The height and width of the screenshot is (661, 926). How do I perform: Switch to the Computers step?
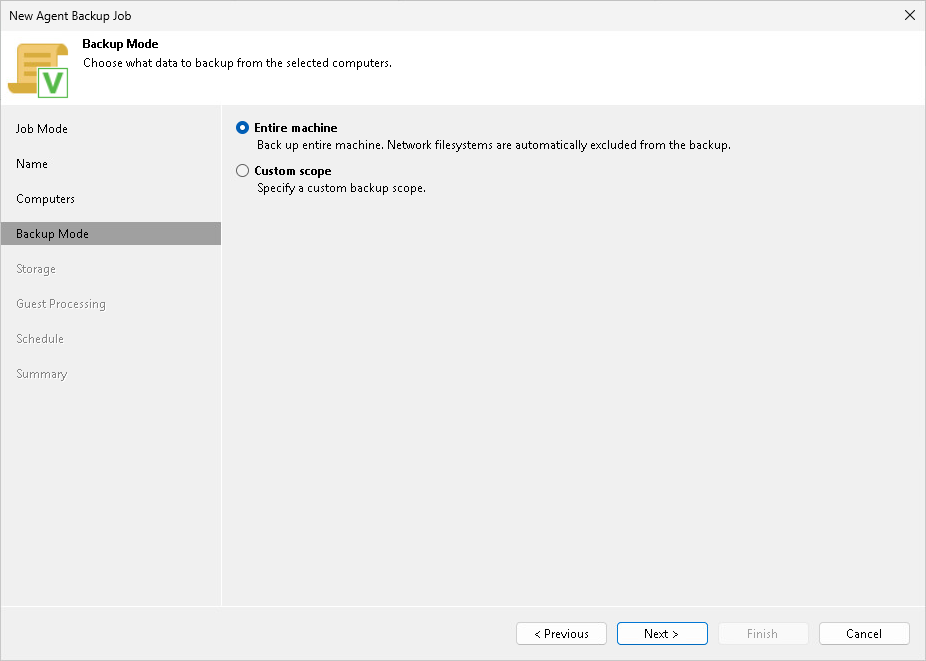pyautogui.click(x=45, y=199)
